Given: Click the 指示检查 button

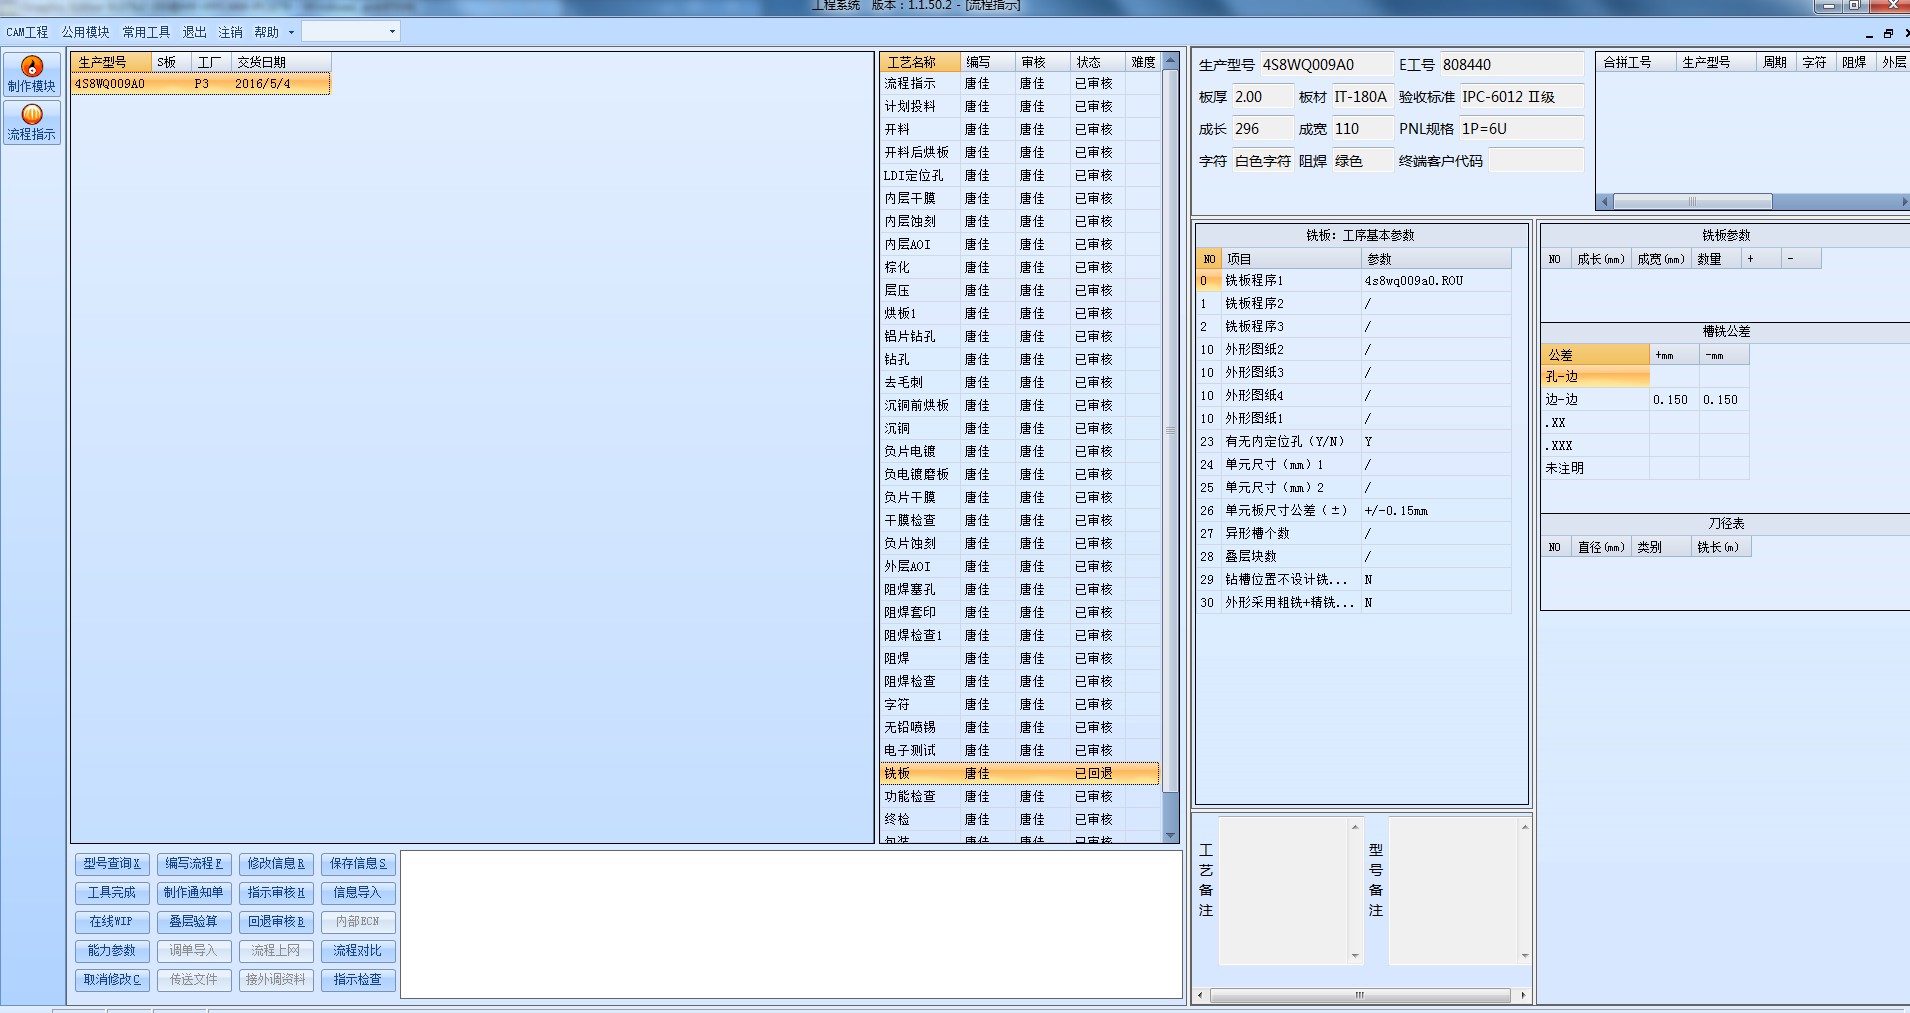Looking at the screenshot, I should [x=358, y=980].
